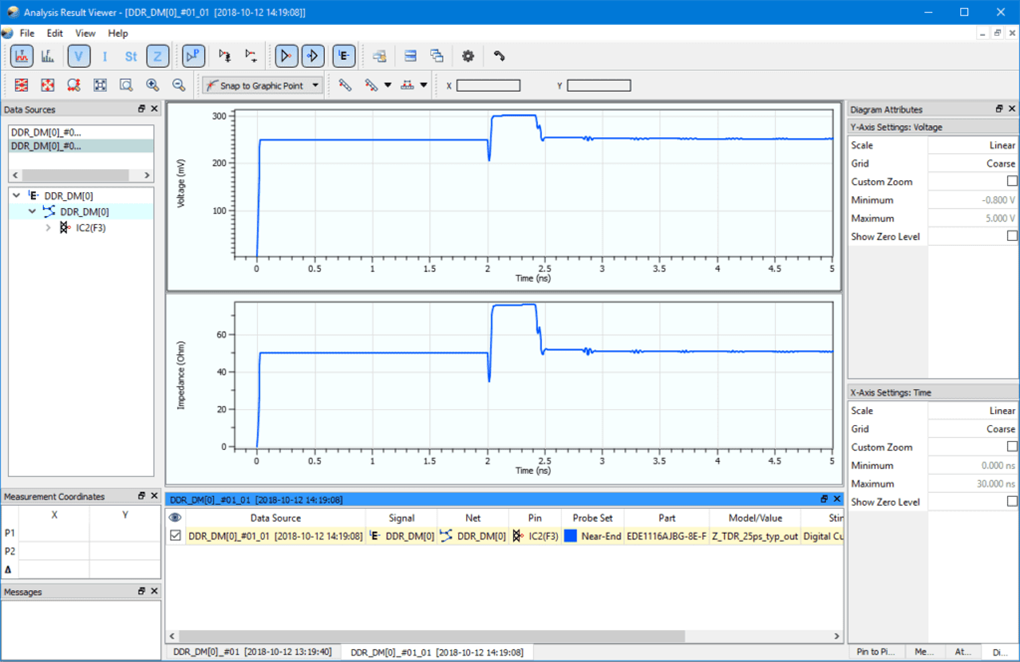1020x662 pixels.
Task: Activate the Current (I) display icon
Action: pos(104,56)
